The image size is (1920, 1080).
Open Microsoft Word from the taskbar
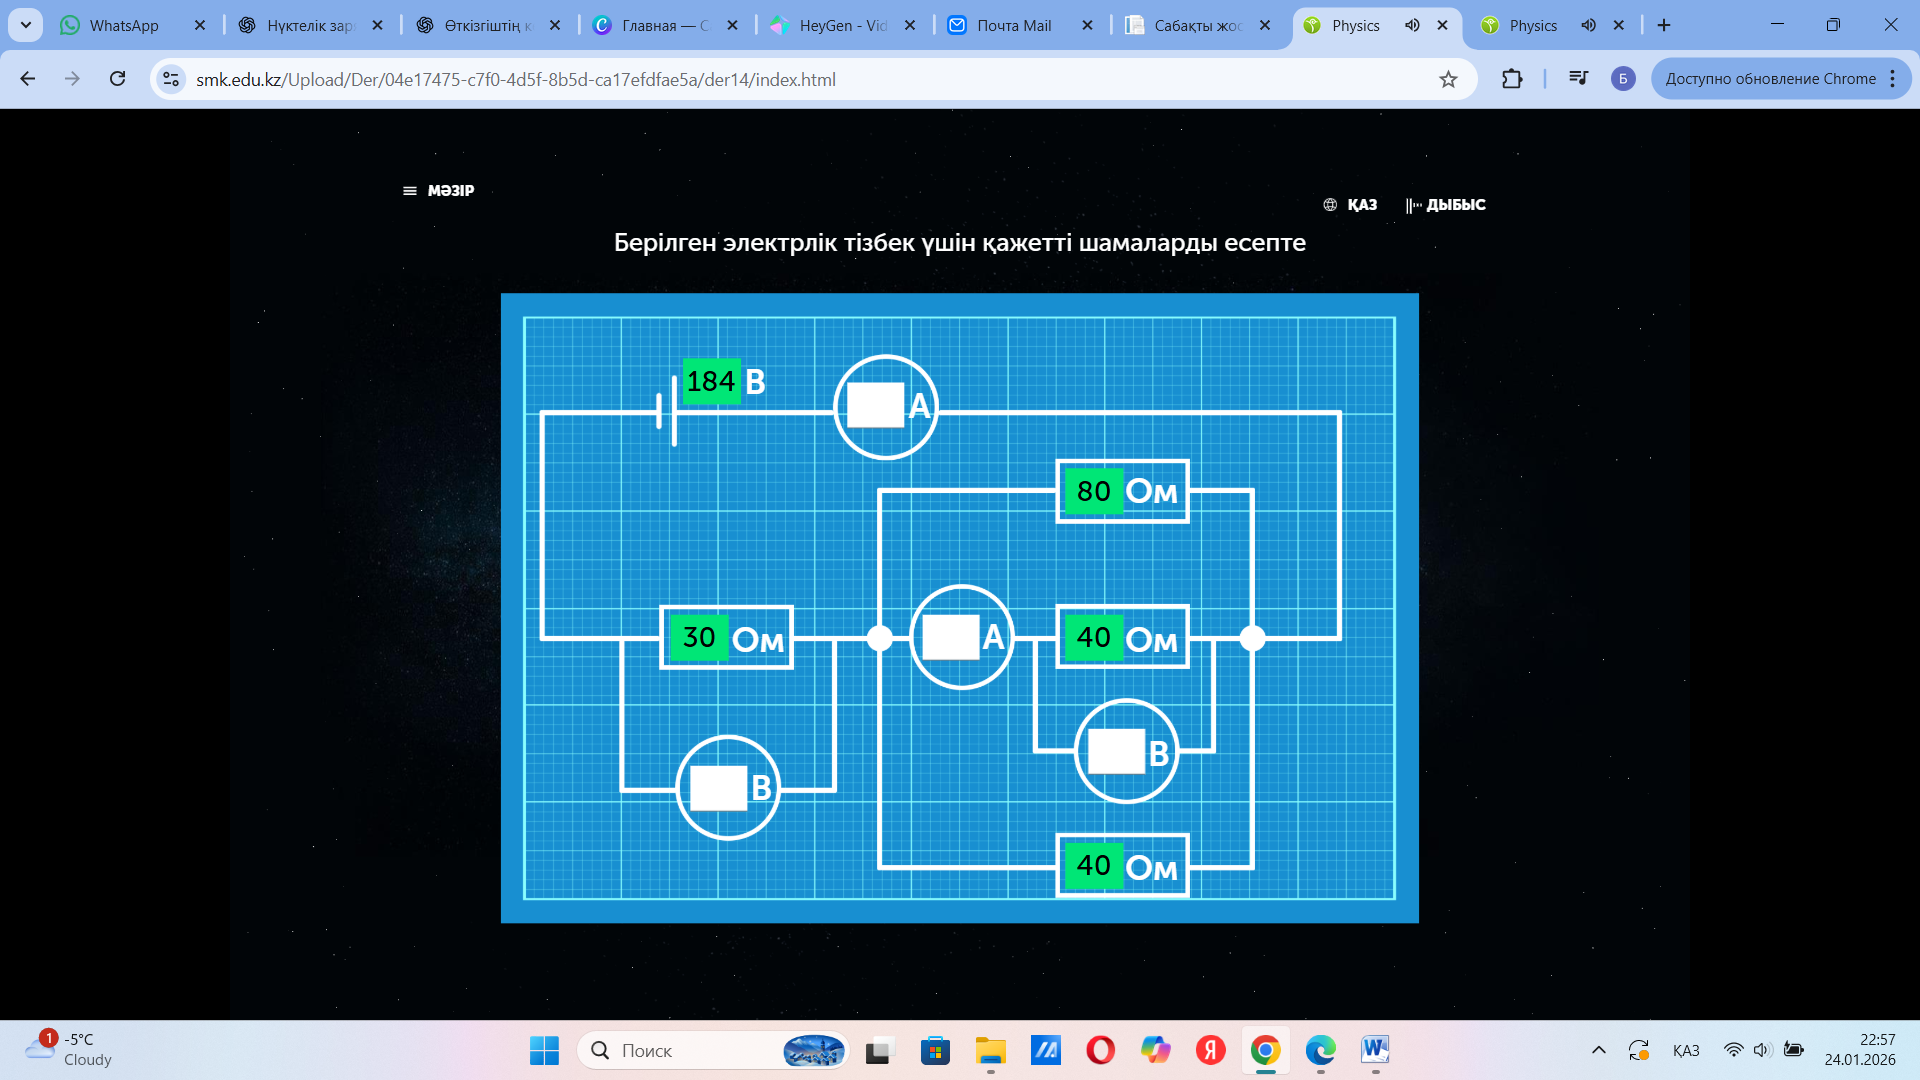pyautogui.click(x=1375, y=1050)
